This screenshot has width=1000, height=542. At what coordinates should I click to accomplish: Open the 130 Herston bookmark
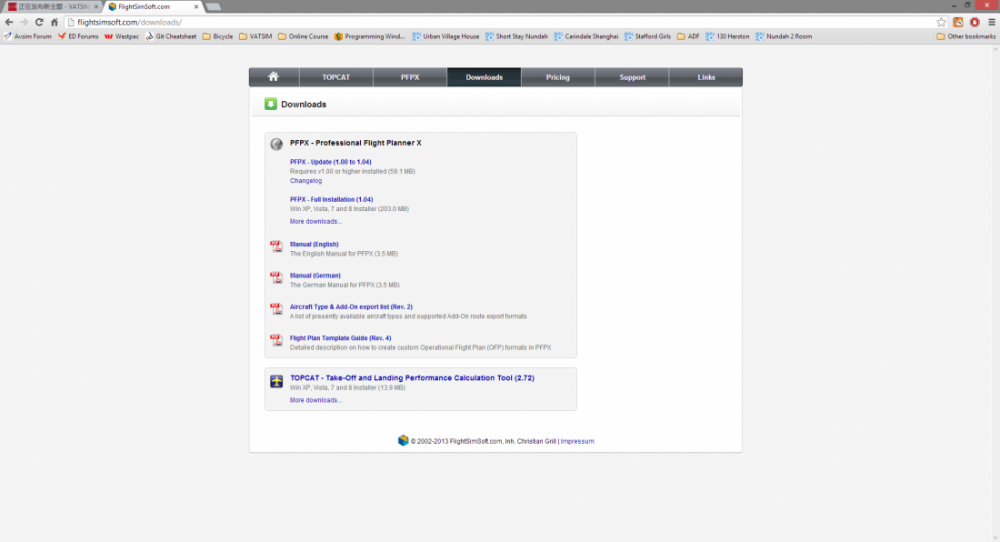click(727, 36)
